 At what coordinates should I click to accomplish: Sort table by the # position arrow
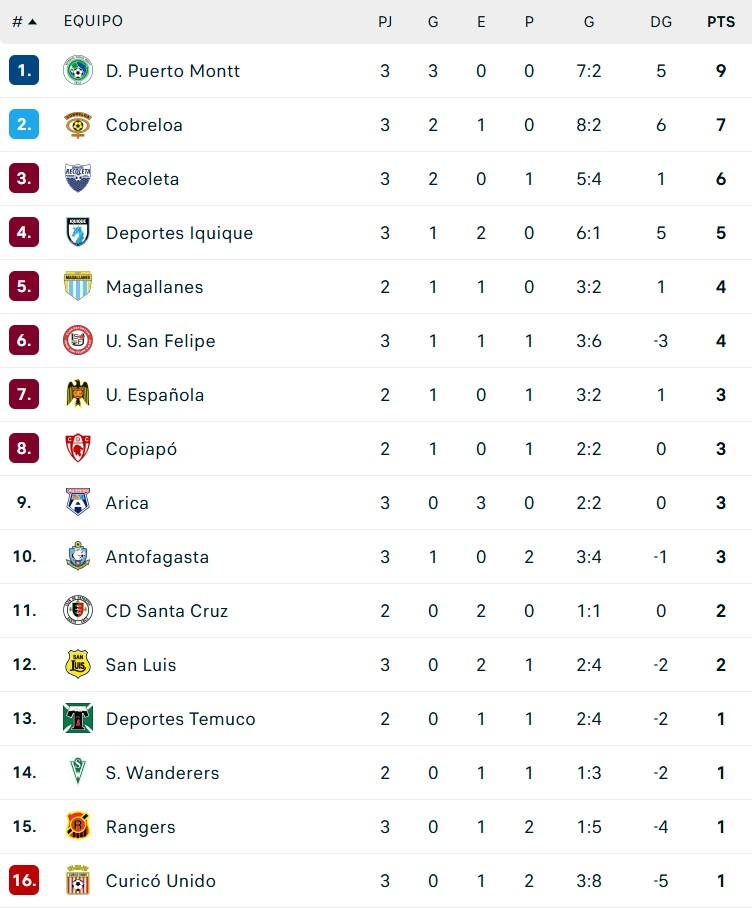pos(32,22)
